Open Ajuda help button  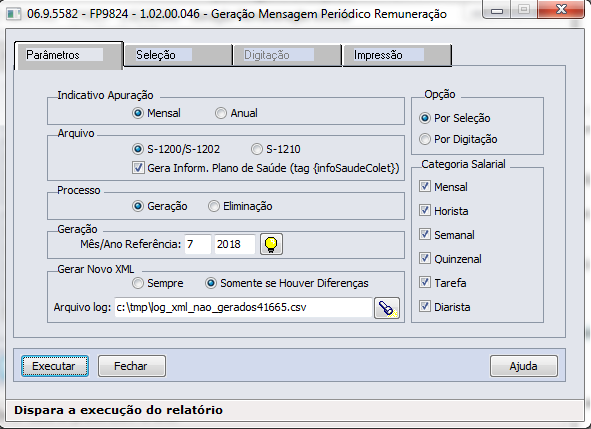[x=524, y=366]
